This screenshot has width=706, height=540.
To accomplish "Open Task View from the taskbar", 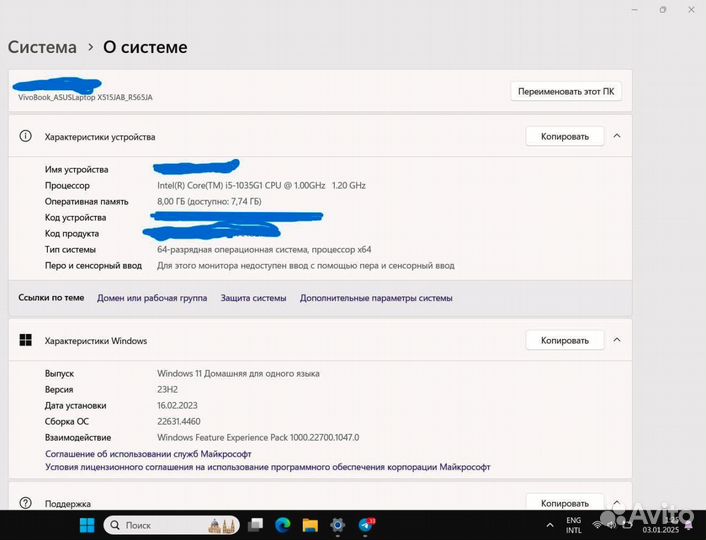I will click(256, 525).
